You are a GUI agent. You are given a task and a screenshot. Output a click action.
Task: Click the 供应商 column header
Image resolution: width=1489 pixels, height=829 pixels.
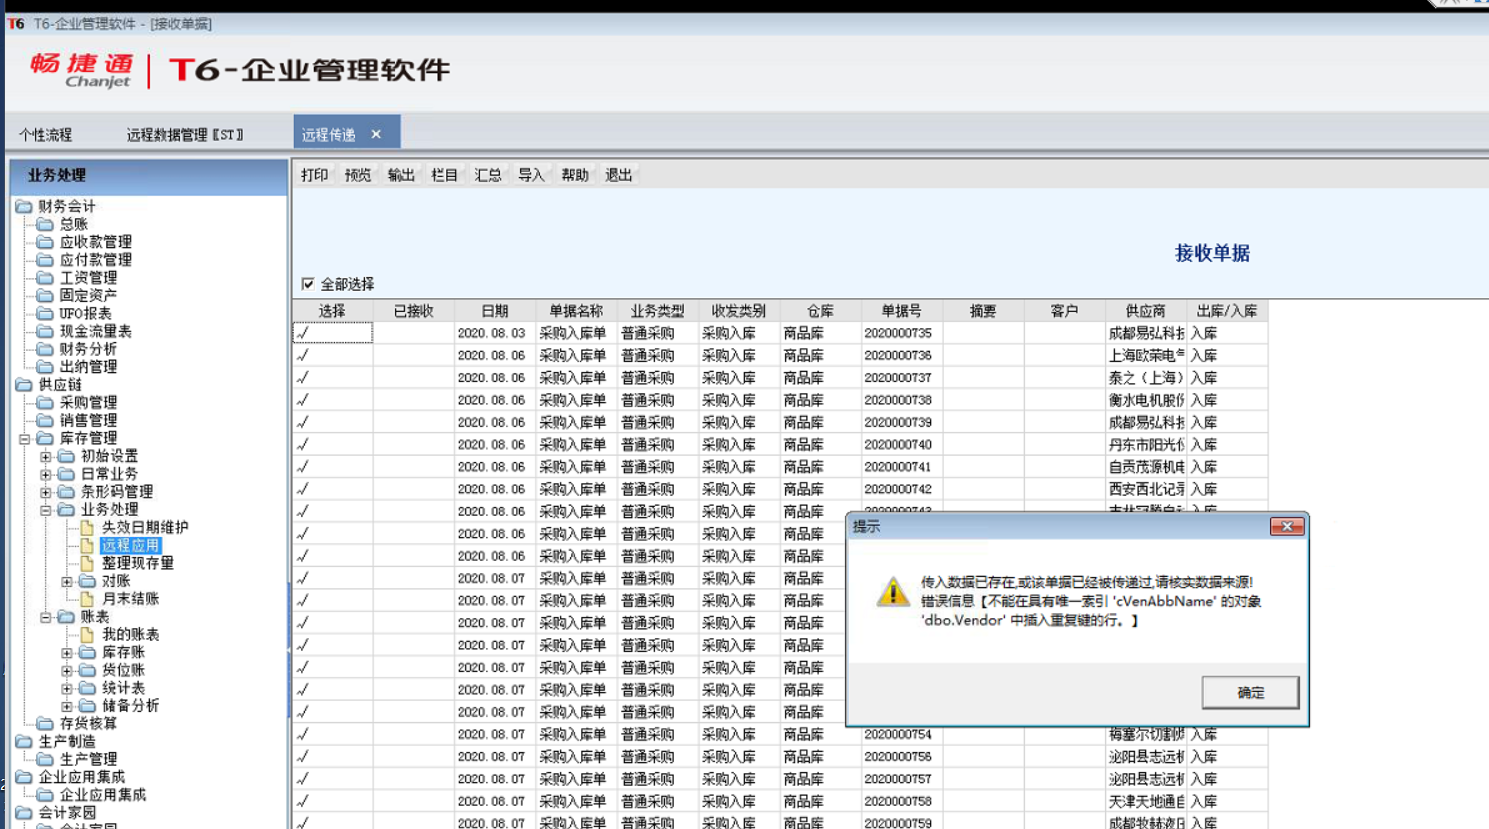(1145, 311)
